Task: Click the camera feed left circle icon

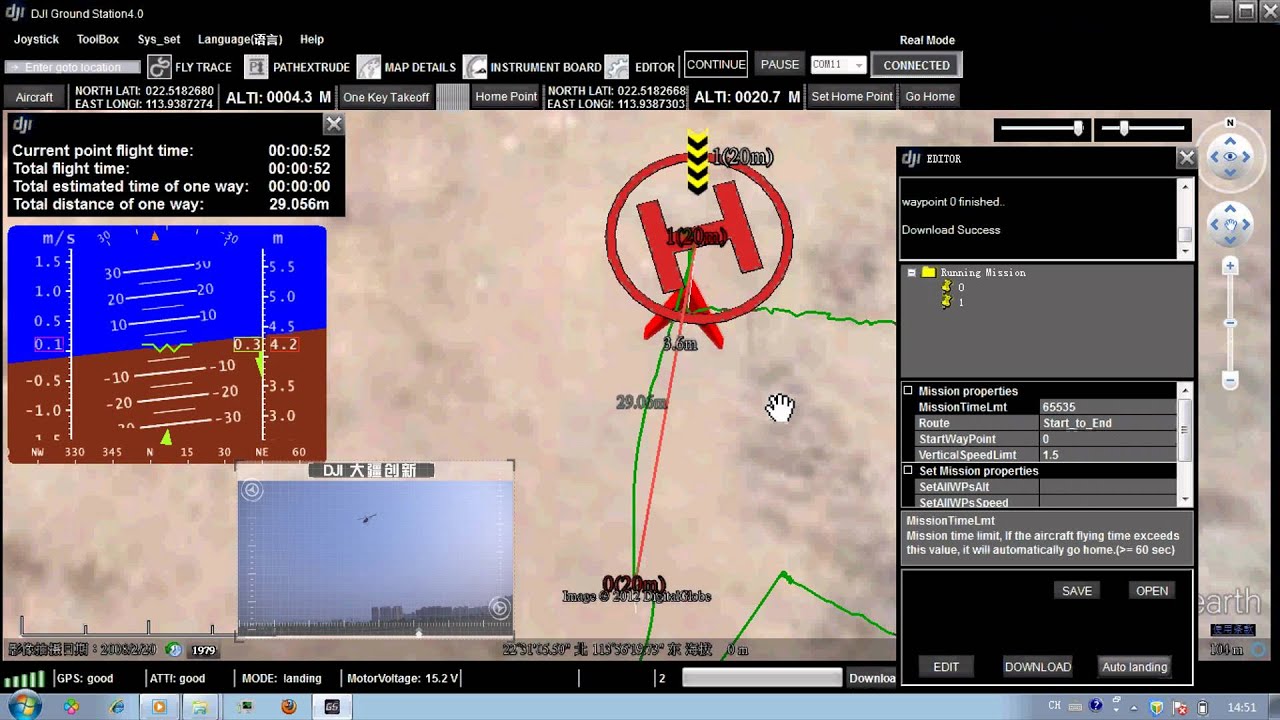Action: 252,490
